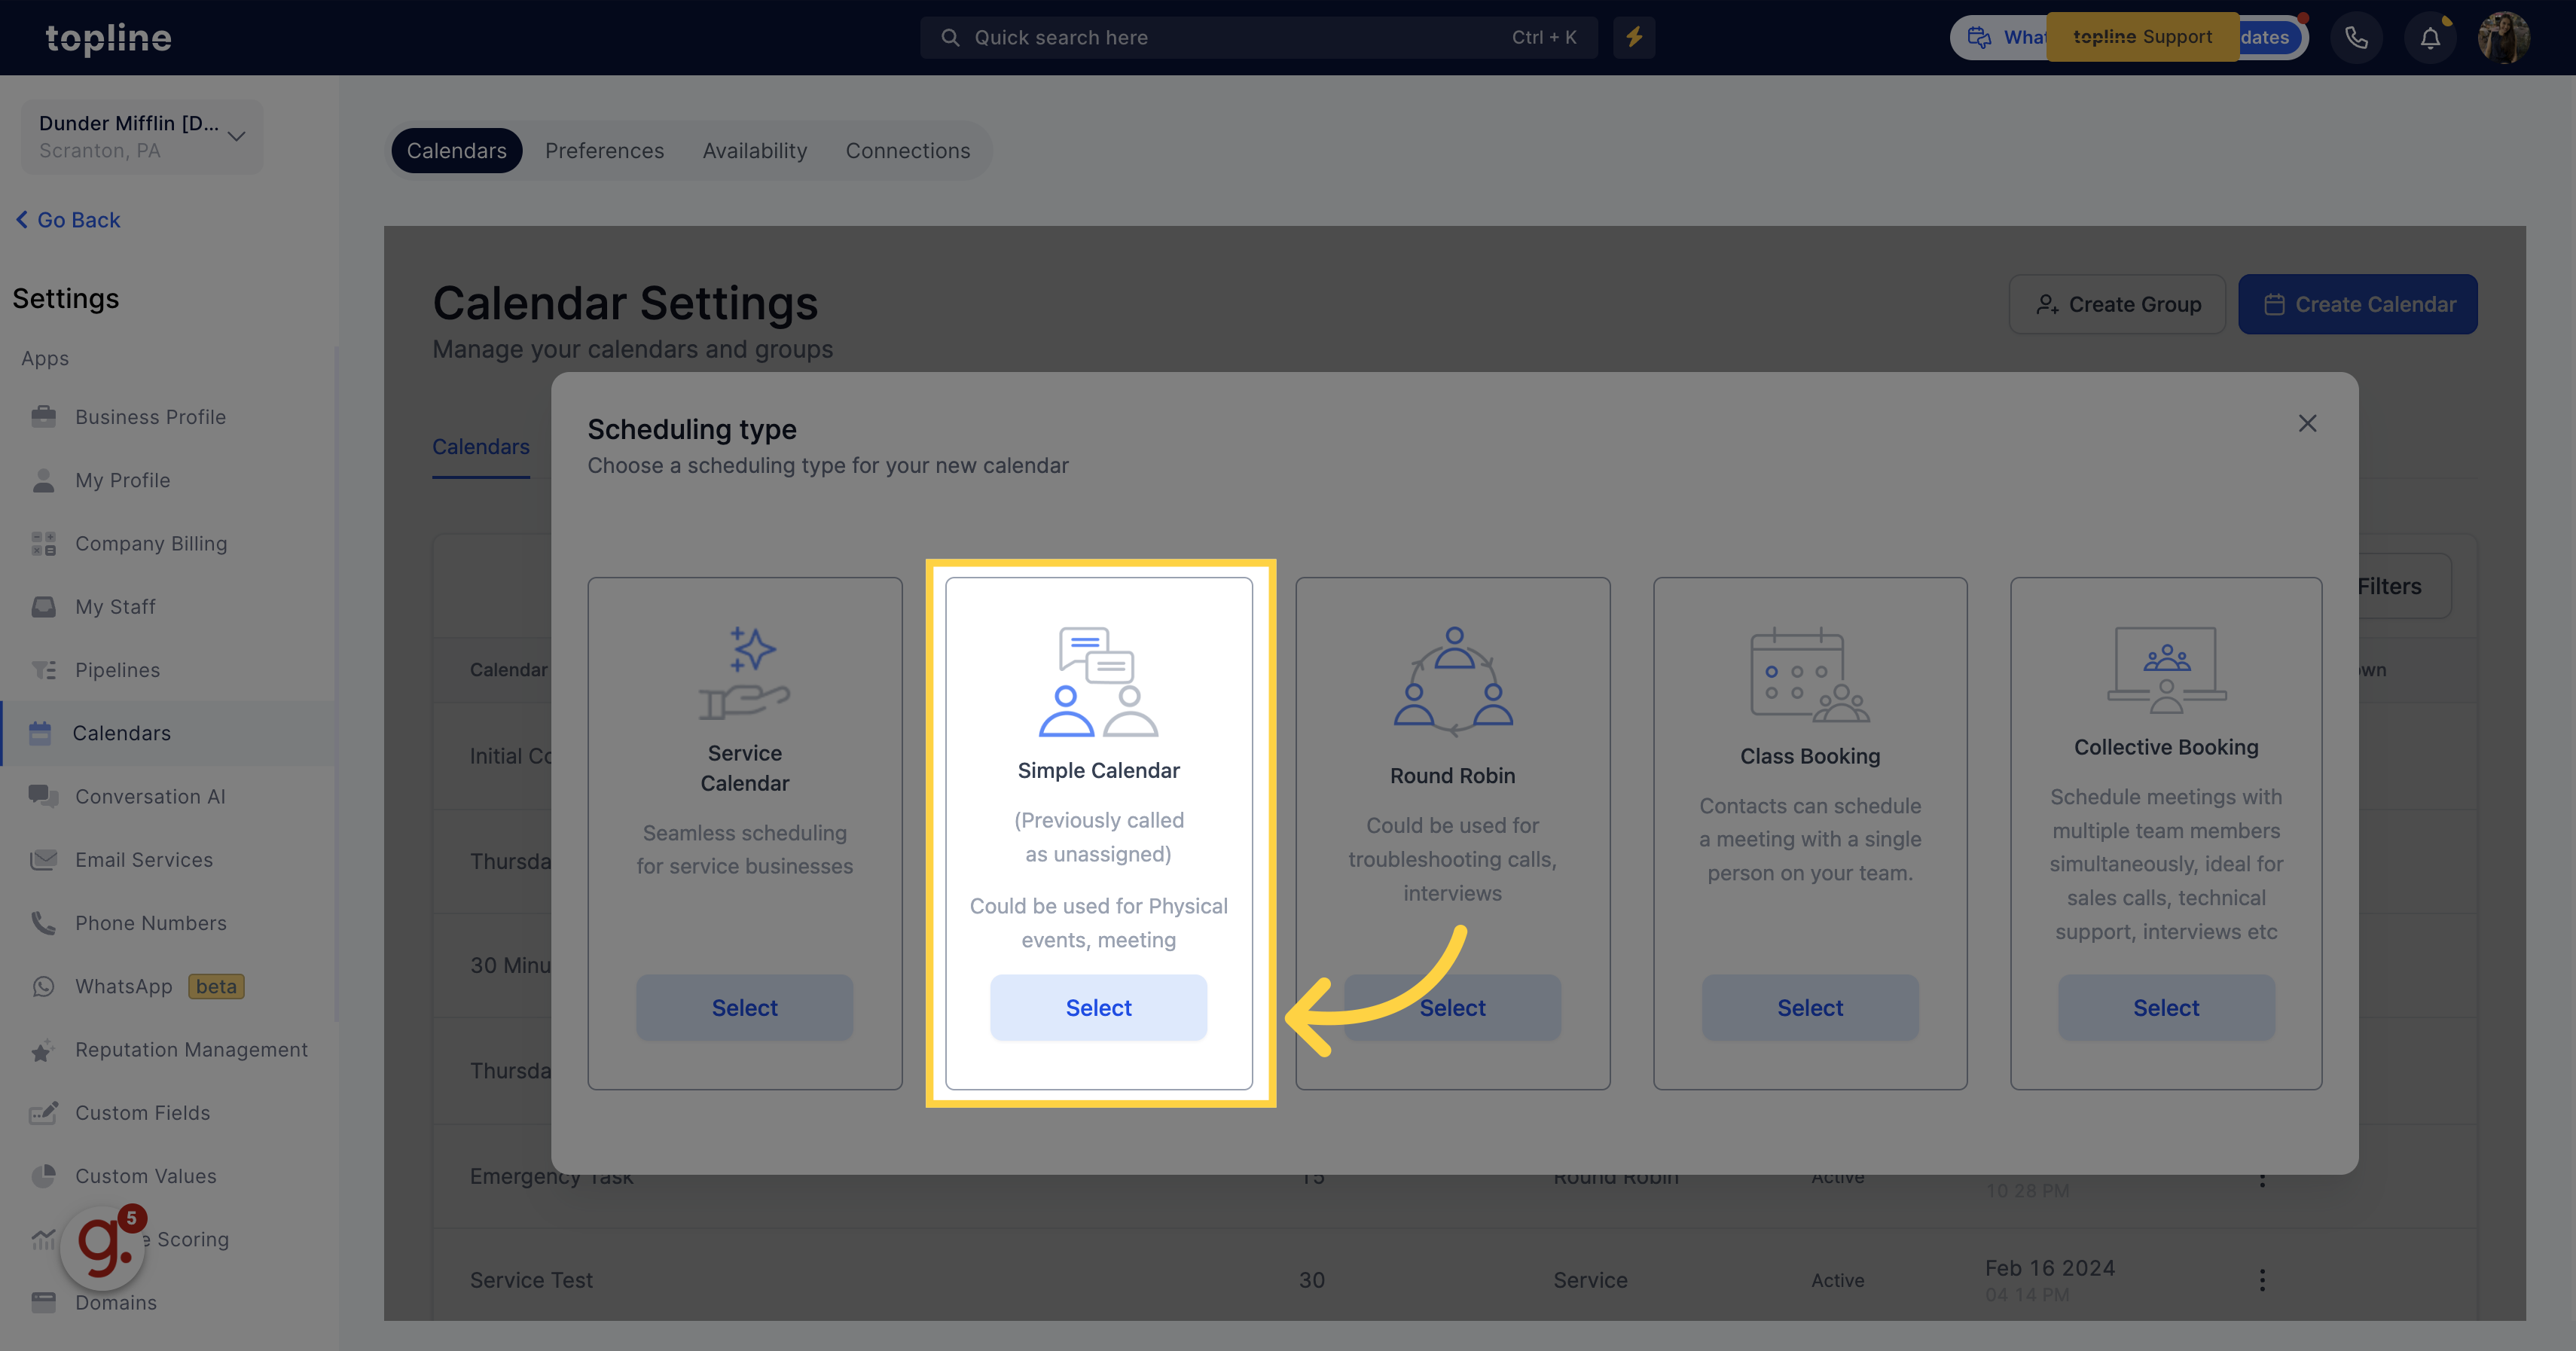Navigate to Conversation AI settings
2576x1351 pixels.
point(150,795)
